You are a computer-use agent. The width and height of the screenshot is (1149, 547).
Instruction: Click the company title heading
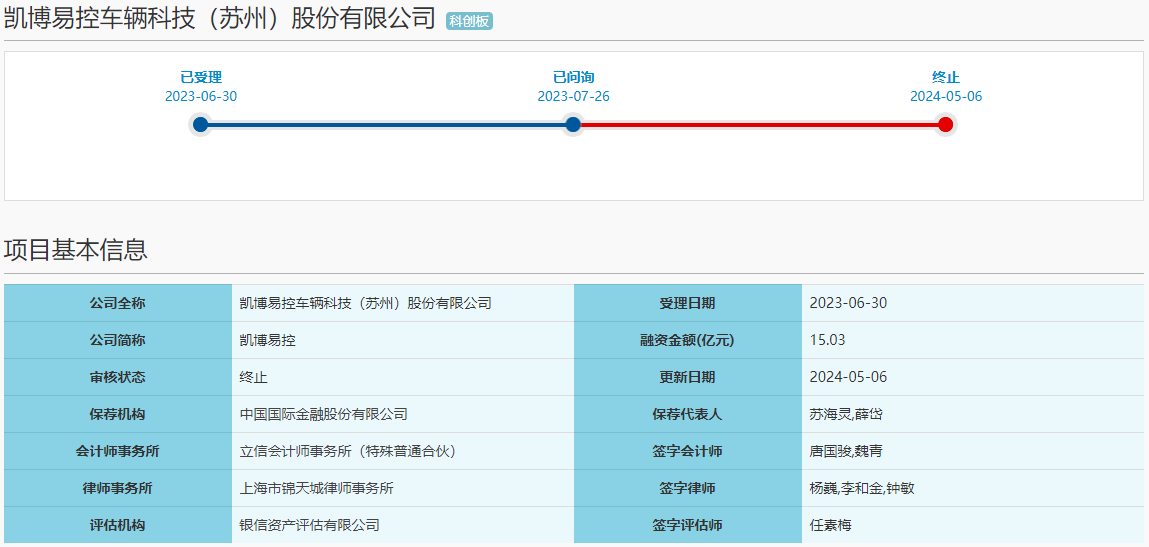[220, 19]
